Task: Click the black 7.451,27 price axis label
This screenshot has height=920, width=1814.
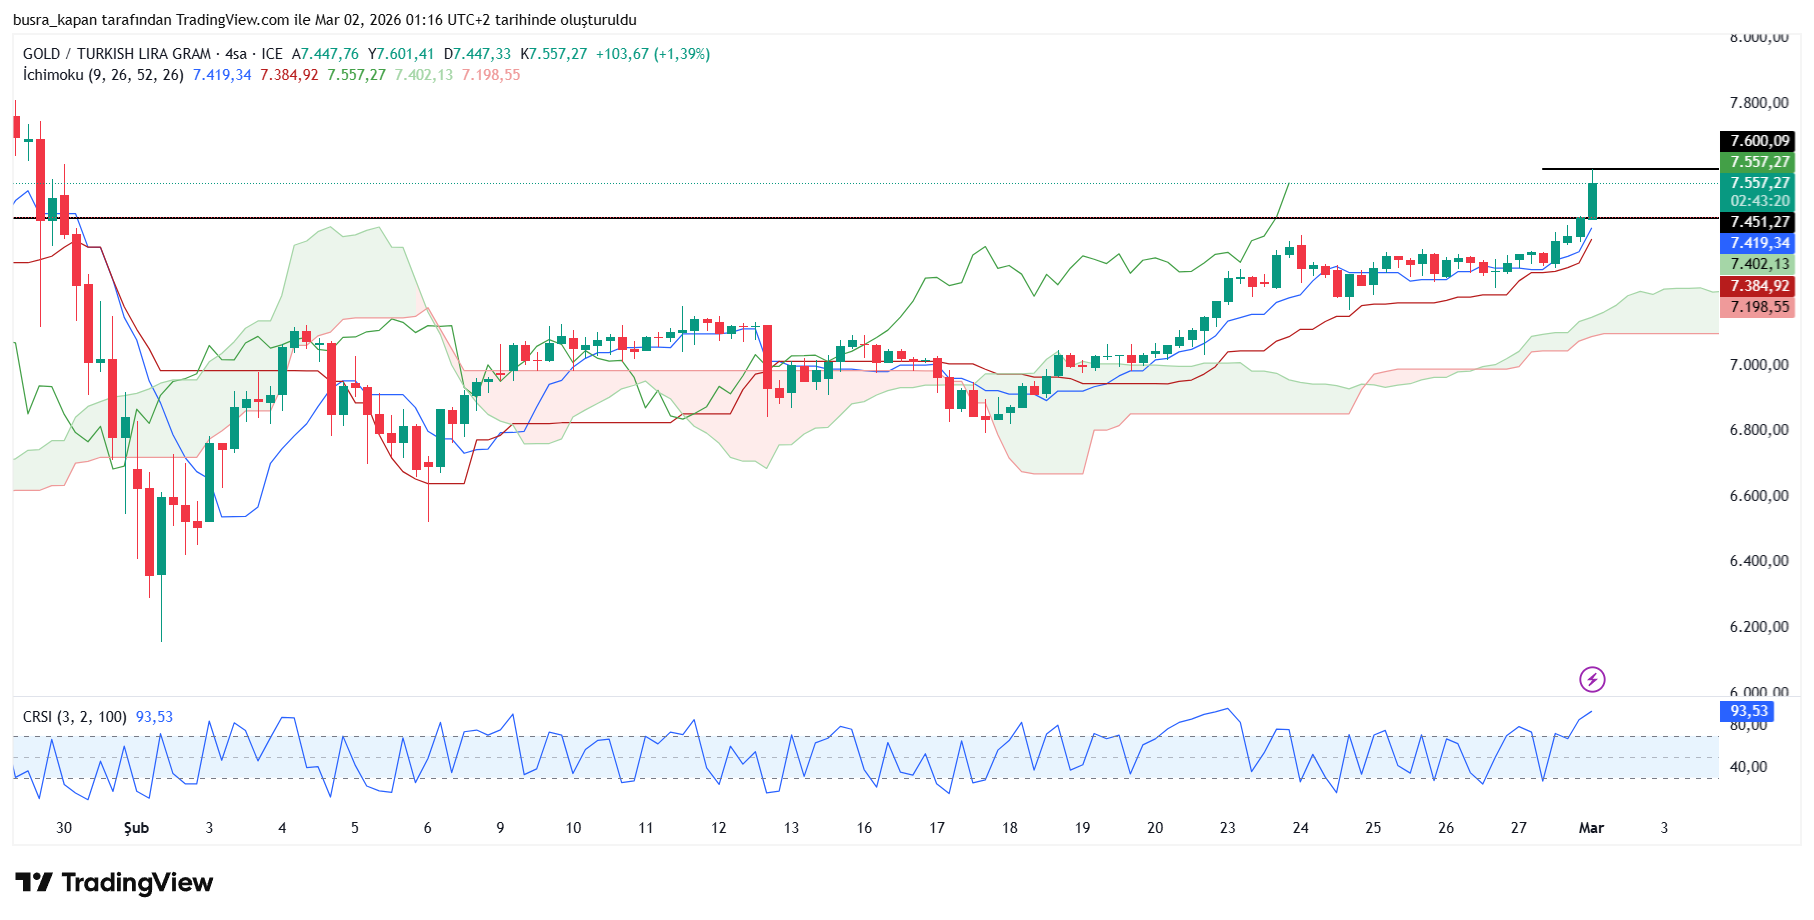Action: pyautogui.click(x=1759, y=222)
